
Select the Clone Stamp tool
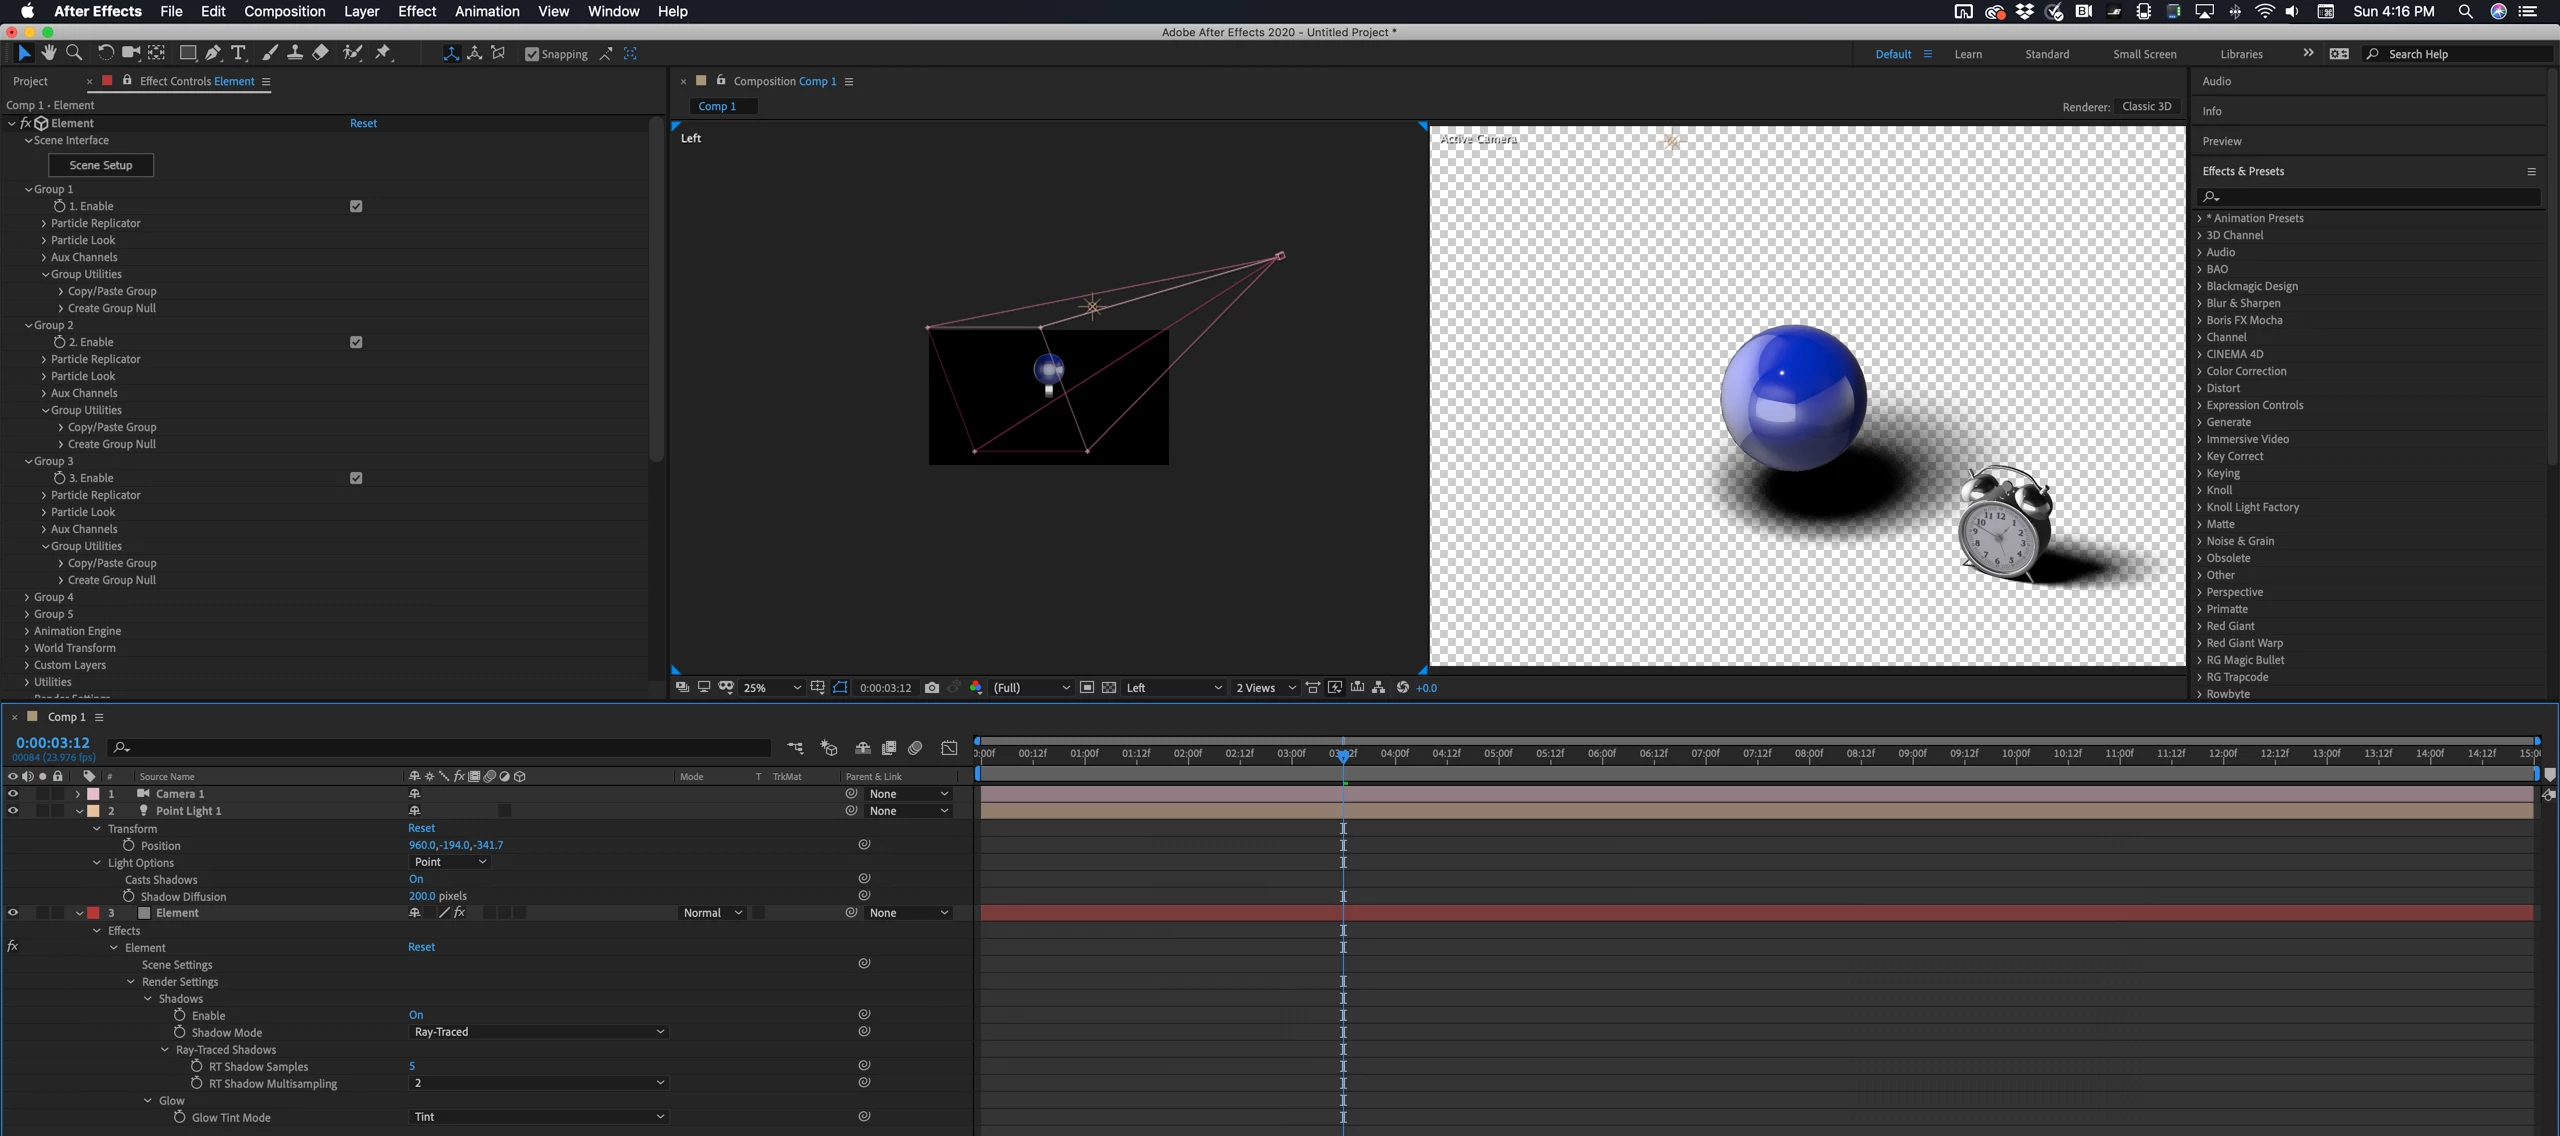pyautogui.click(x=295, y=53)
